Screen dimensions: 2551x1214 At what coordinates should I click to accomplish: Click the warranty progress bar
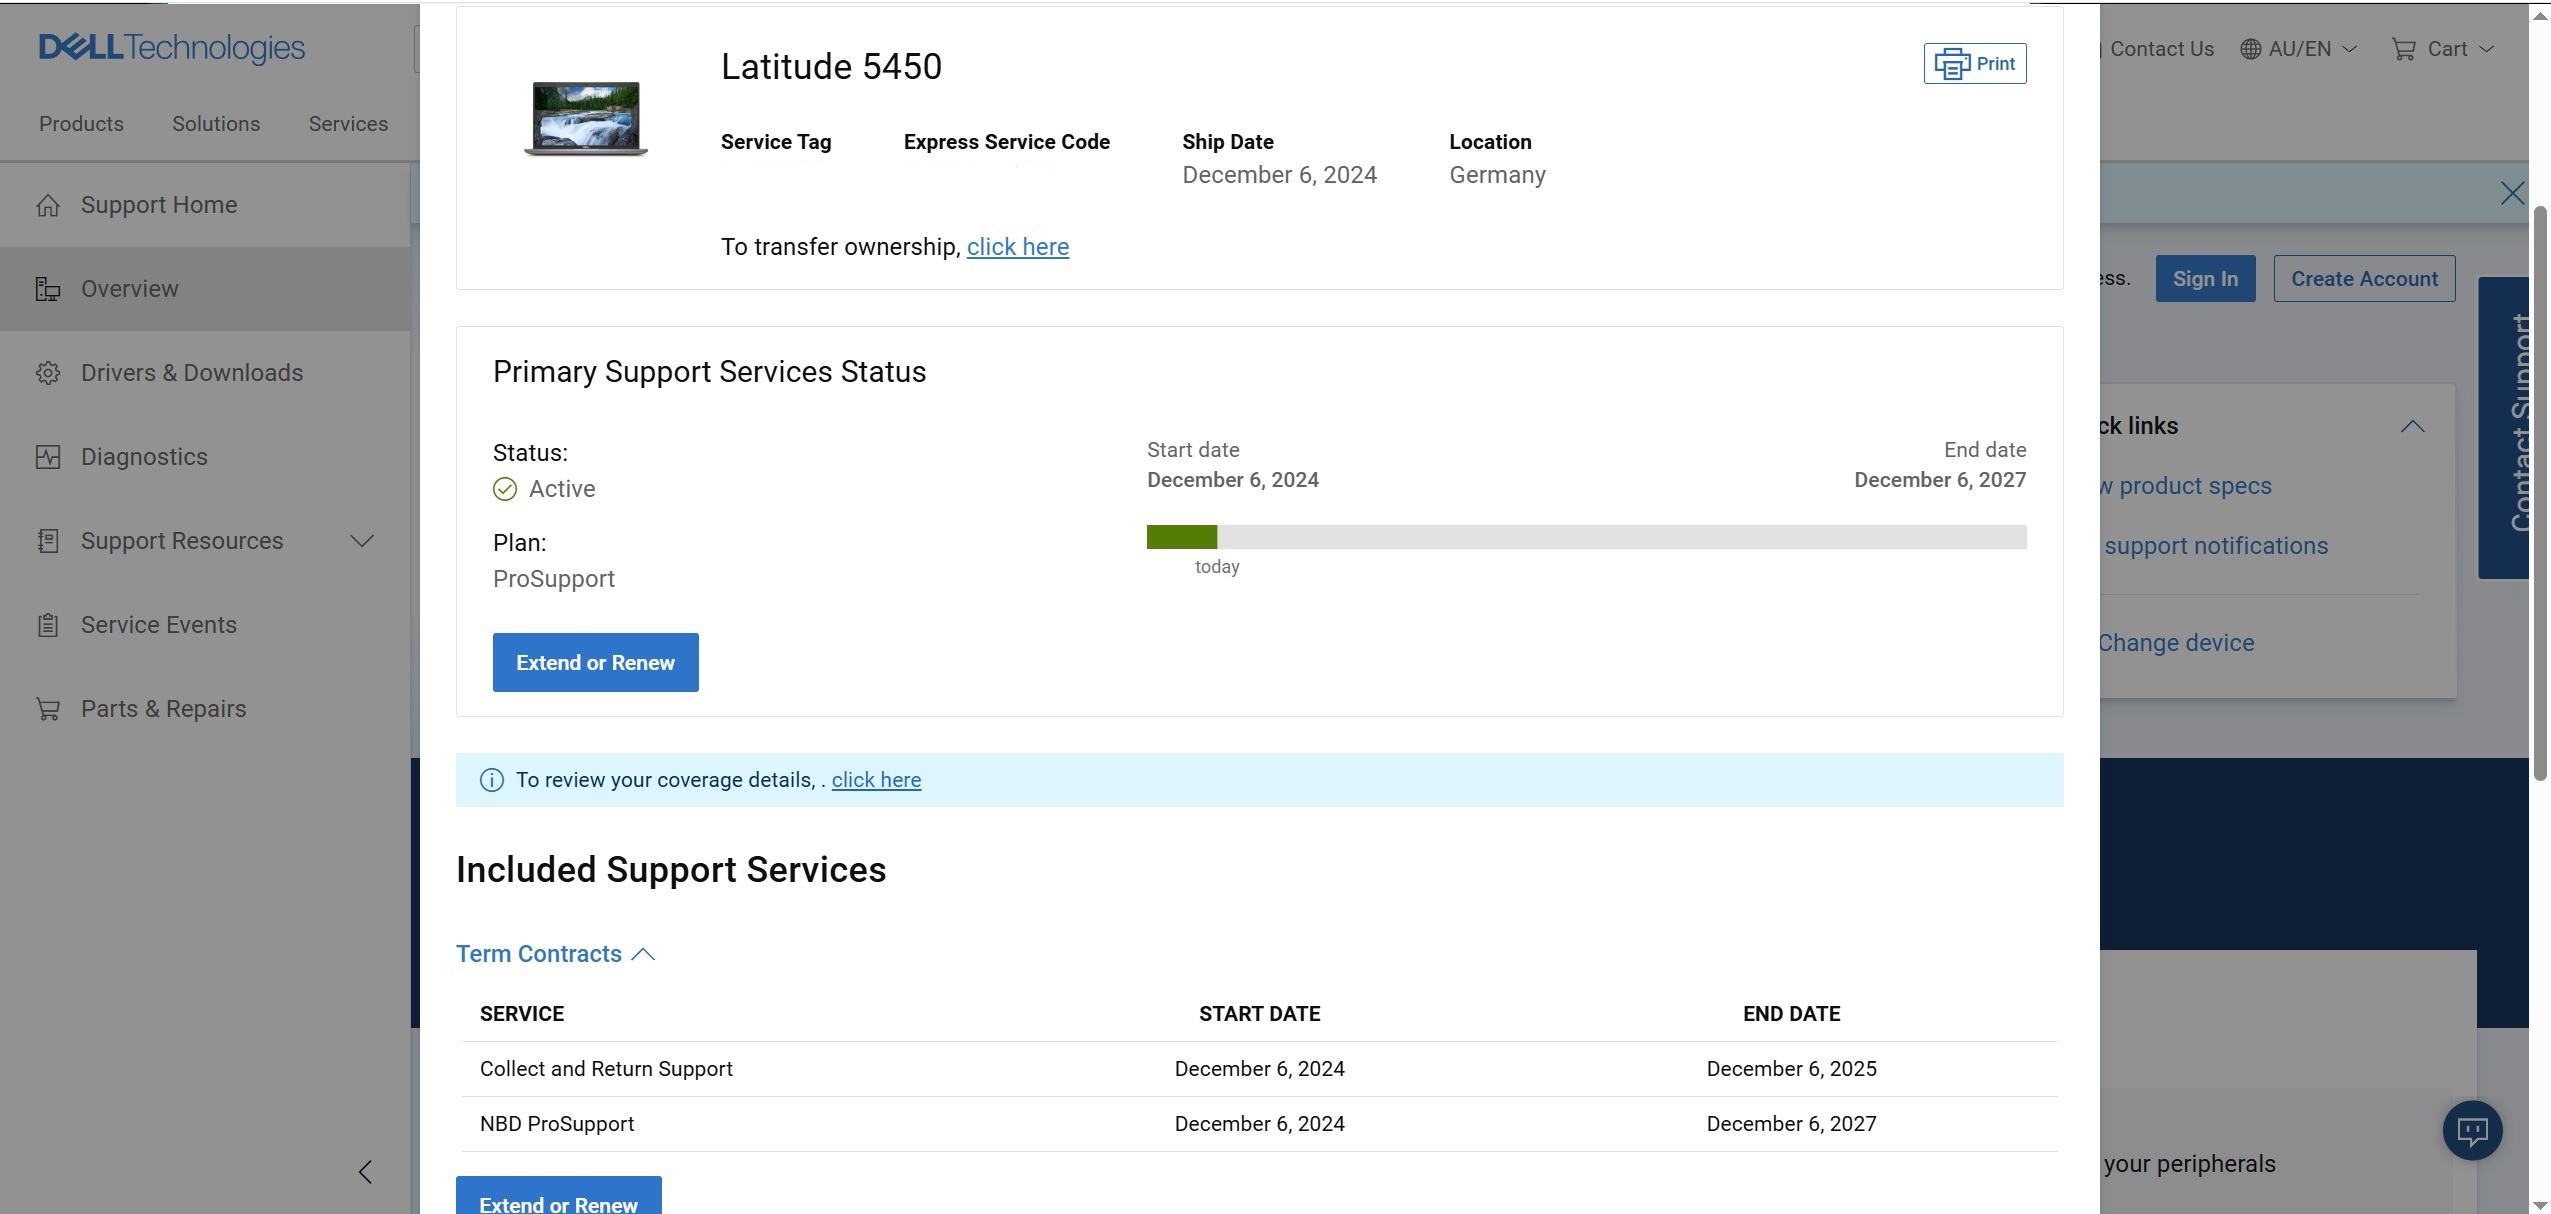1586,537
